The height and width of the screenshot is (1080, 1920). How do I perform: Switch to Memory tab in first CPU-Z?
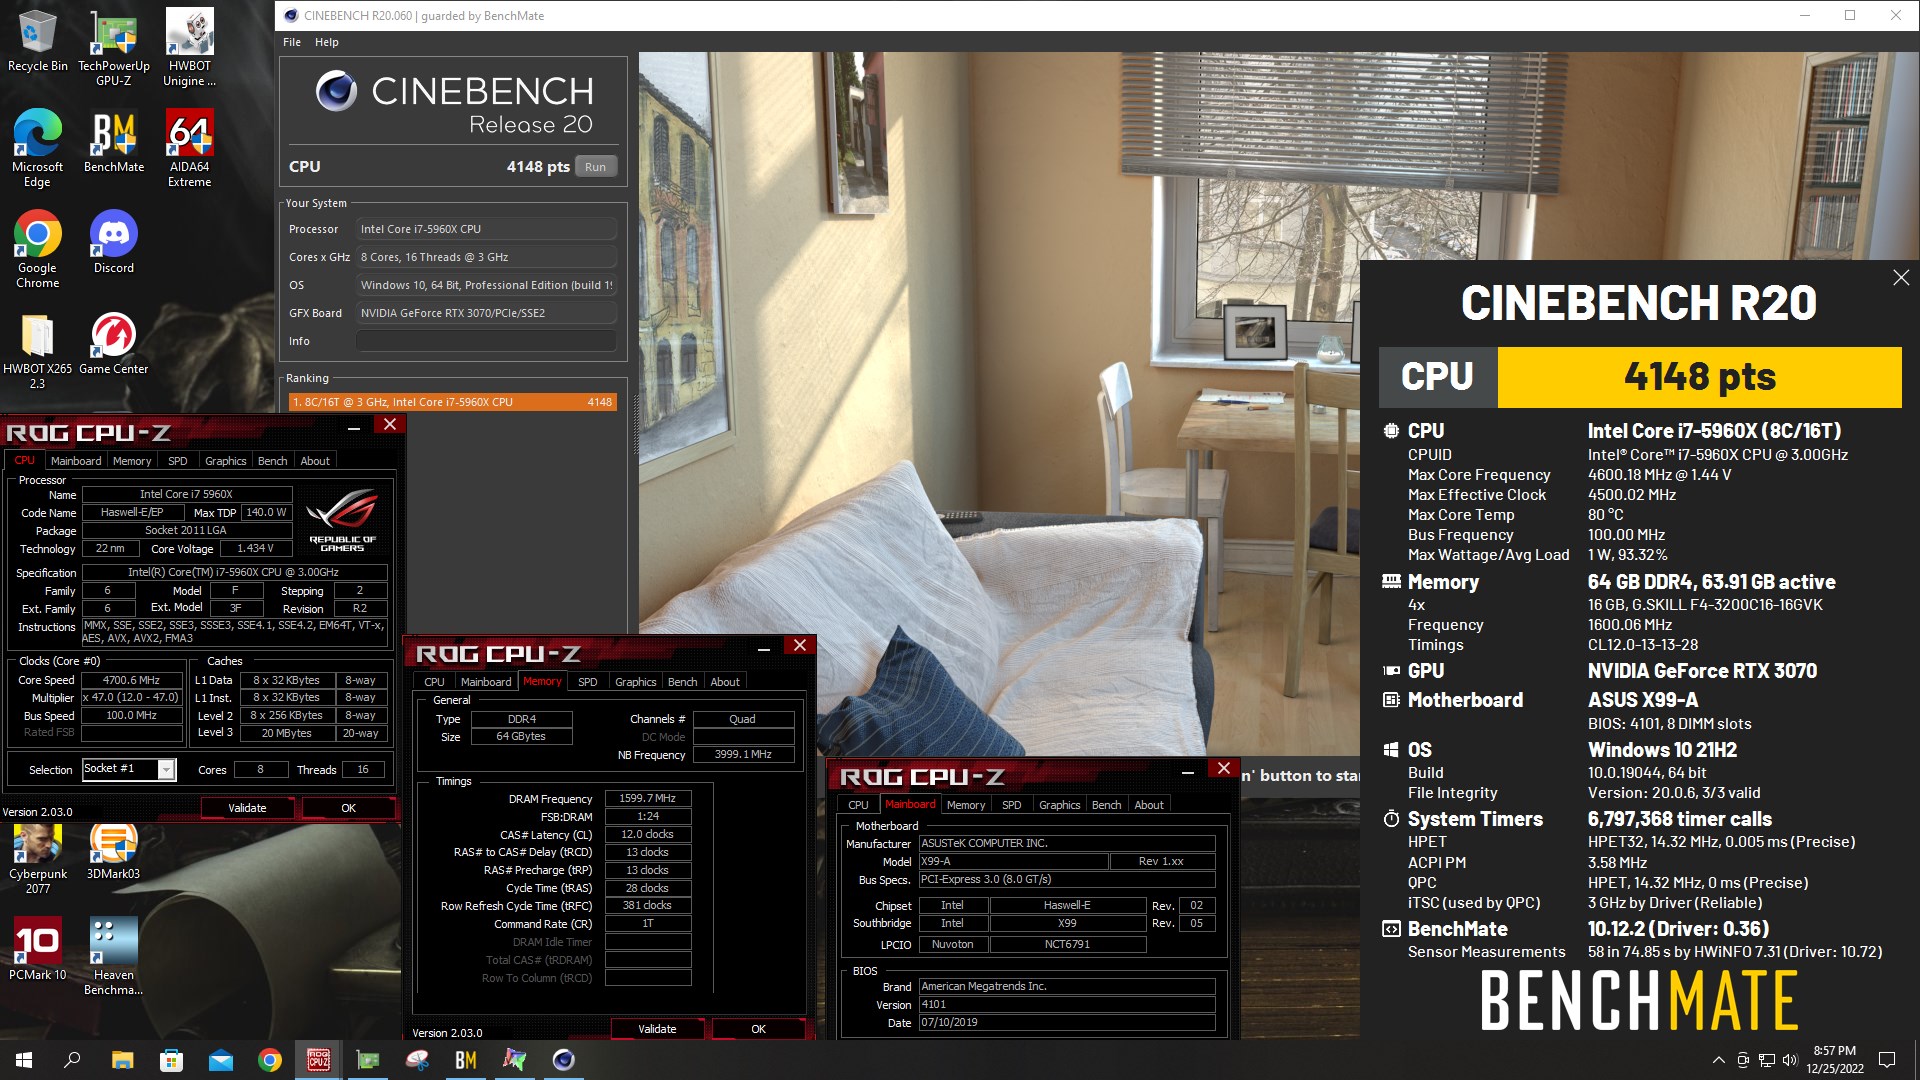(x=132, y=461)
